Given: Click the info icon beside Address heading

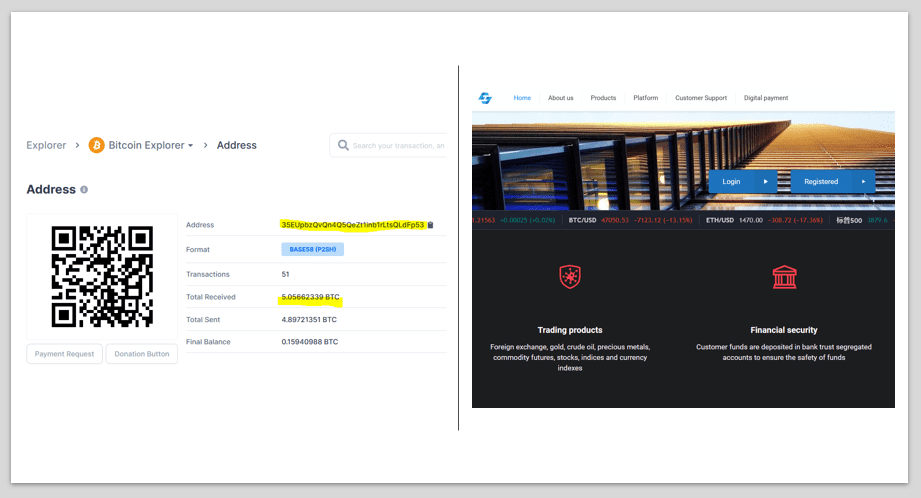Looking at the screenshot, I should click(x=84, y=190).
